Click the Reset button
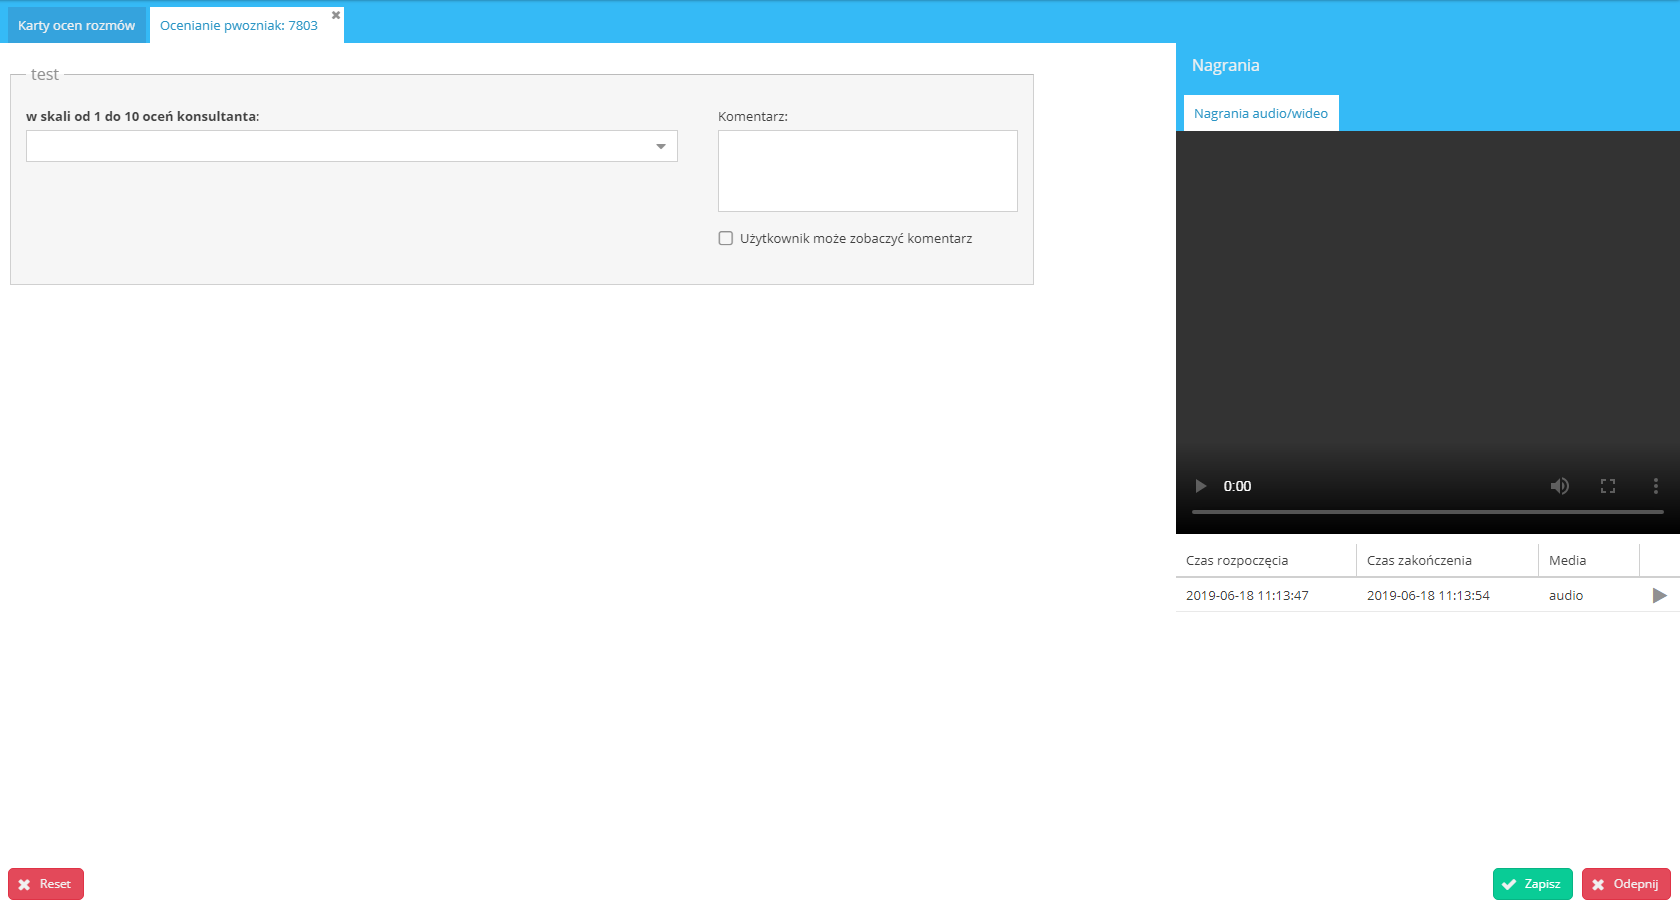This screenshot has height=906, width=1680. point(46,884)
